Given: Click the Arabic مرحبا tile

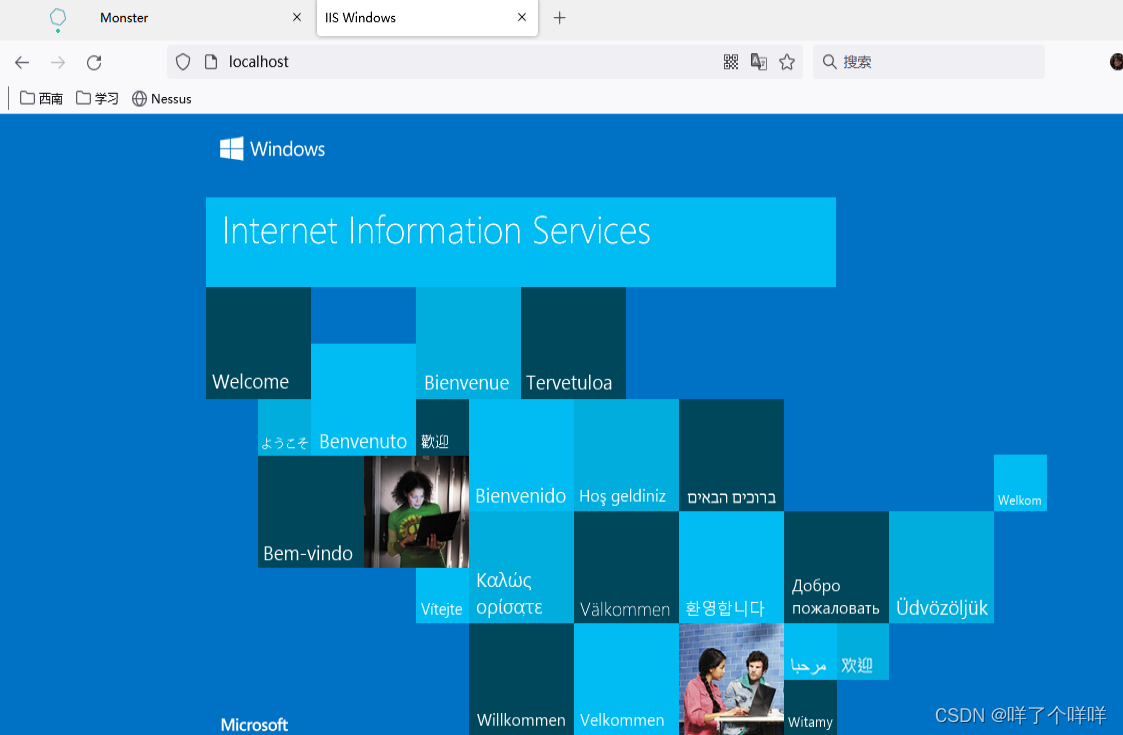Looking at the screenshot, I should pyautogui.click(x=810, y=651).
